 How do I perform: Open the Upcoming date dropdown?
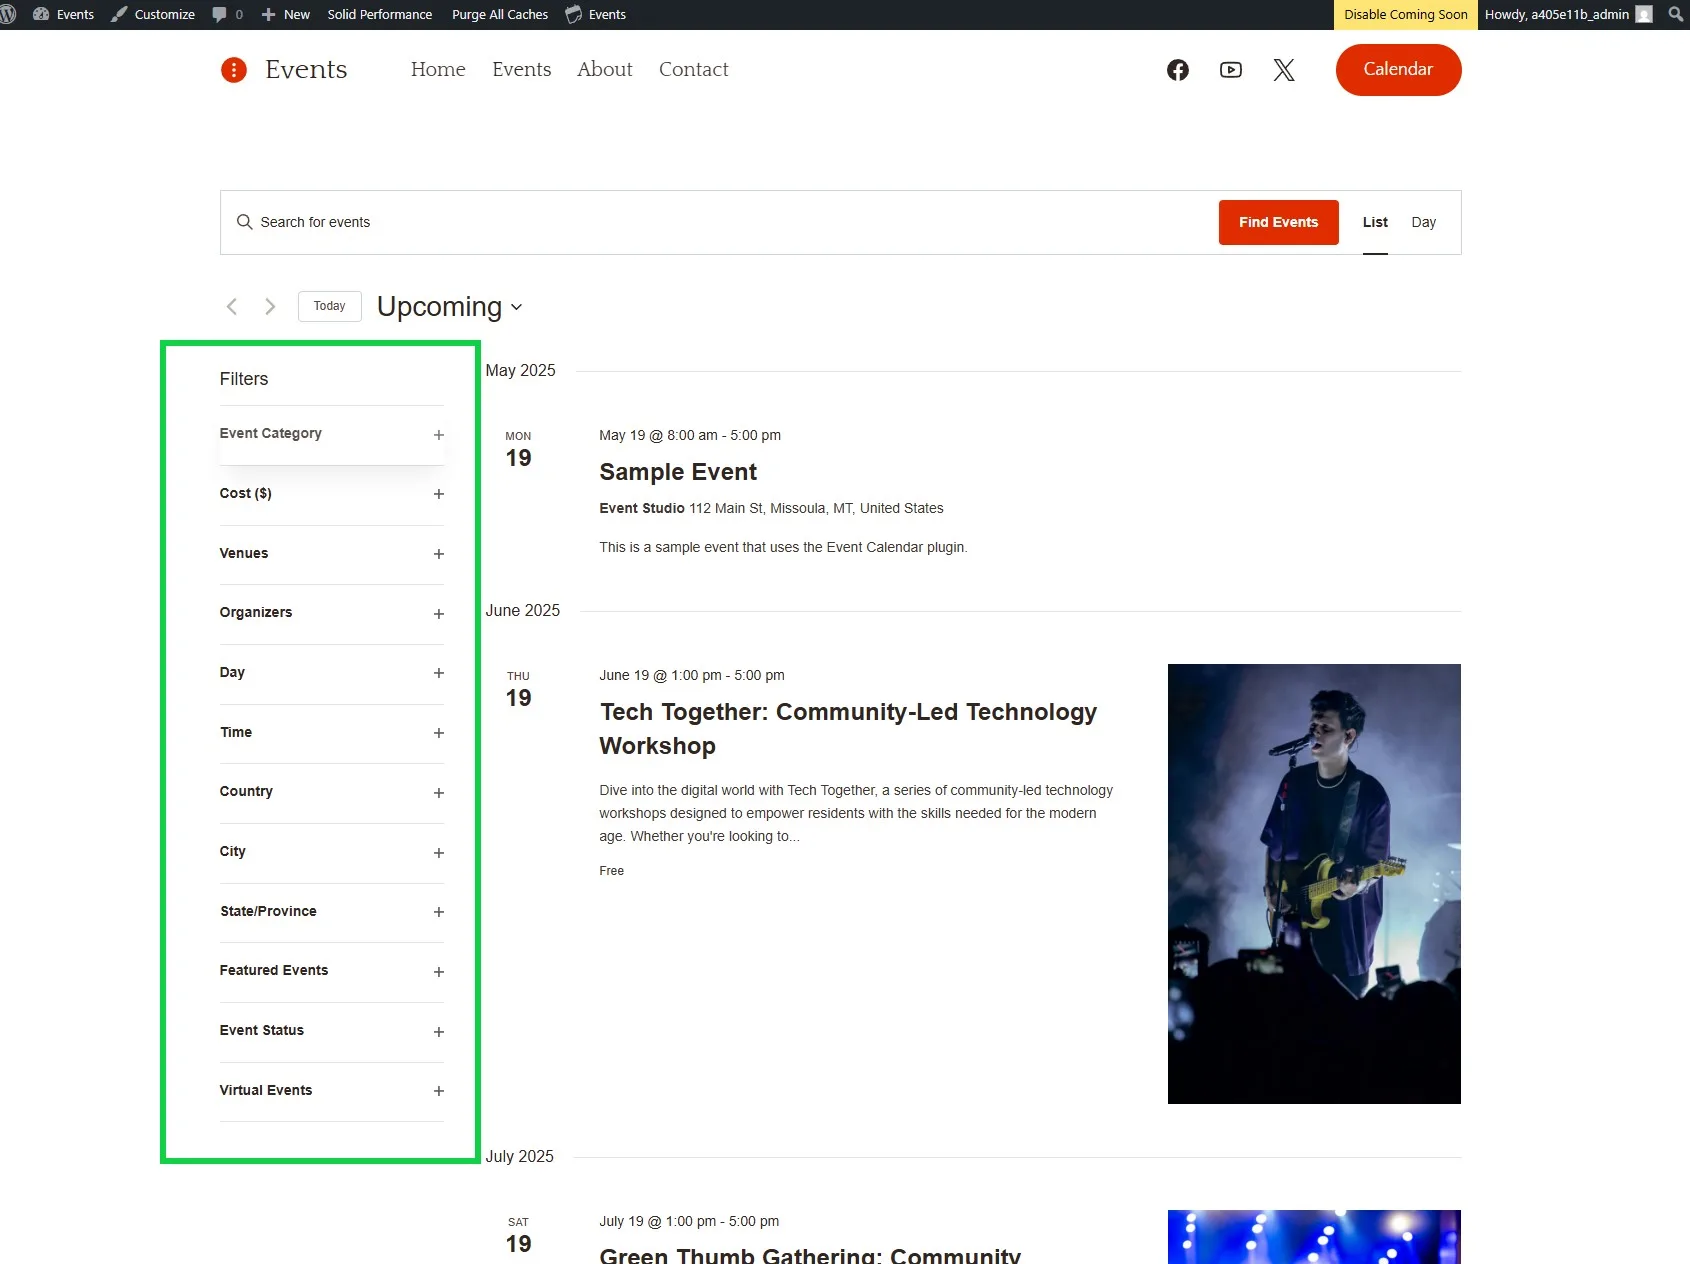(448, 306)
